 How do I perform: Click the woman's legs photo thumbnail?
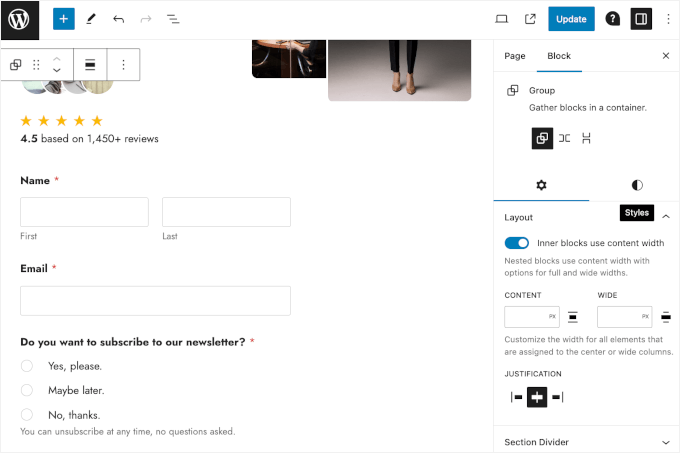click(x=399, y=70)
